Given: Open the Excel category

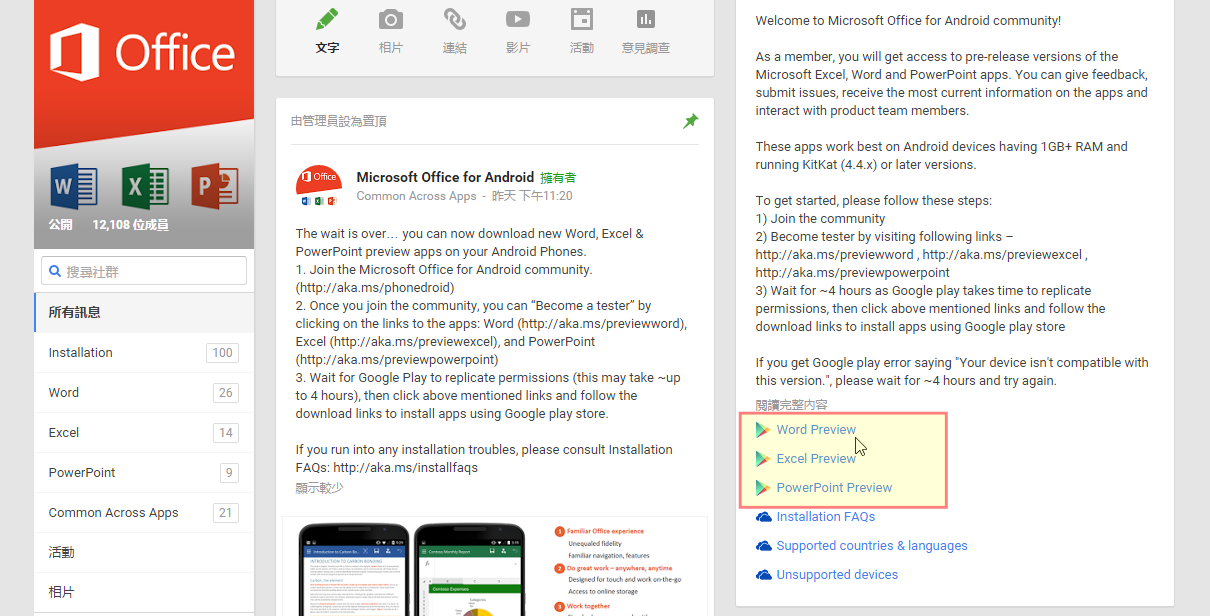Looking at the screenshot, I should pos(144,432).
